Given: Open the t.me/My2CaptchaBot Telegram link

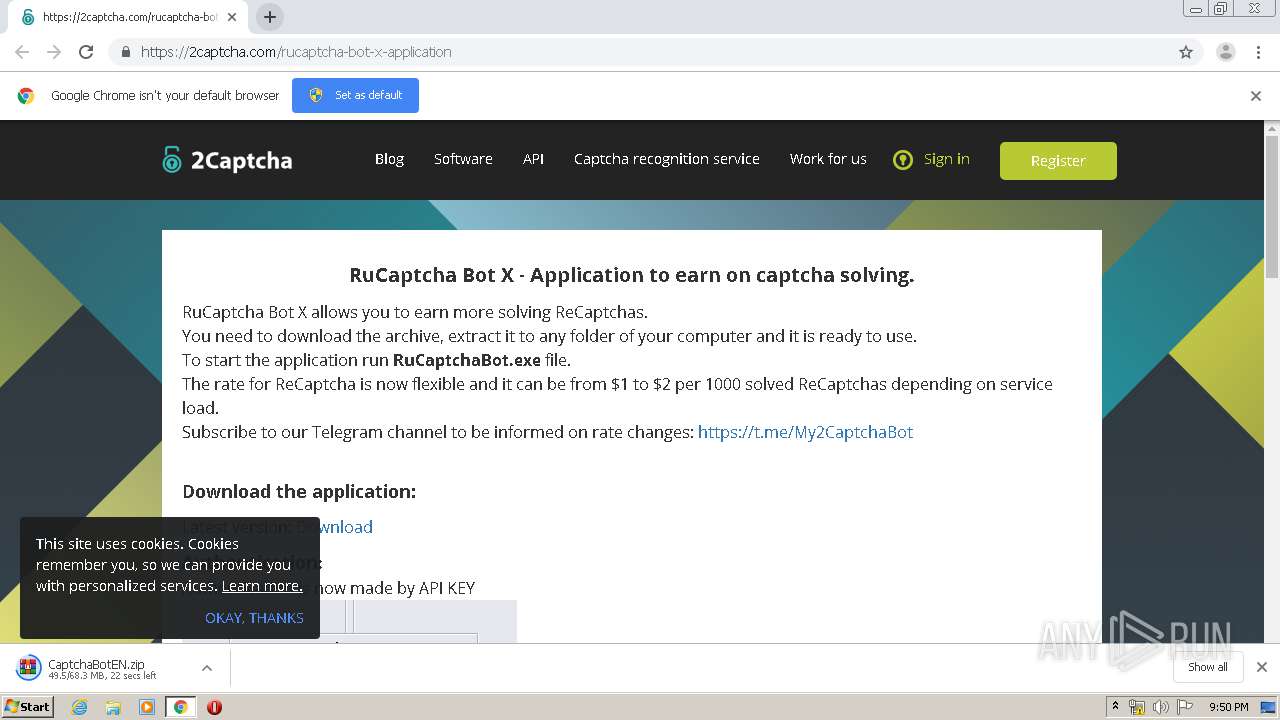Looking at the screenshot, I should coord(805,432).
